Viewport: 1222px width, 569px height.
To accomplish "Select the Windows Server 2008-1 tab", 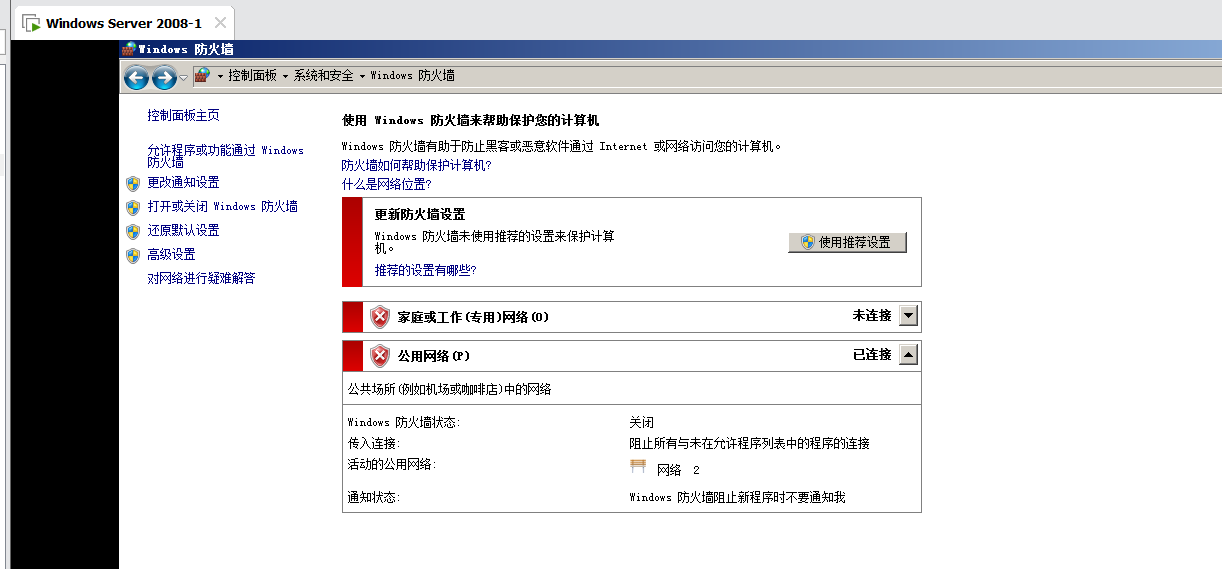I will click(x=124, y=23).
